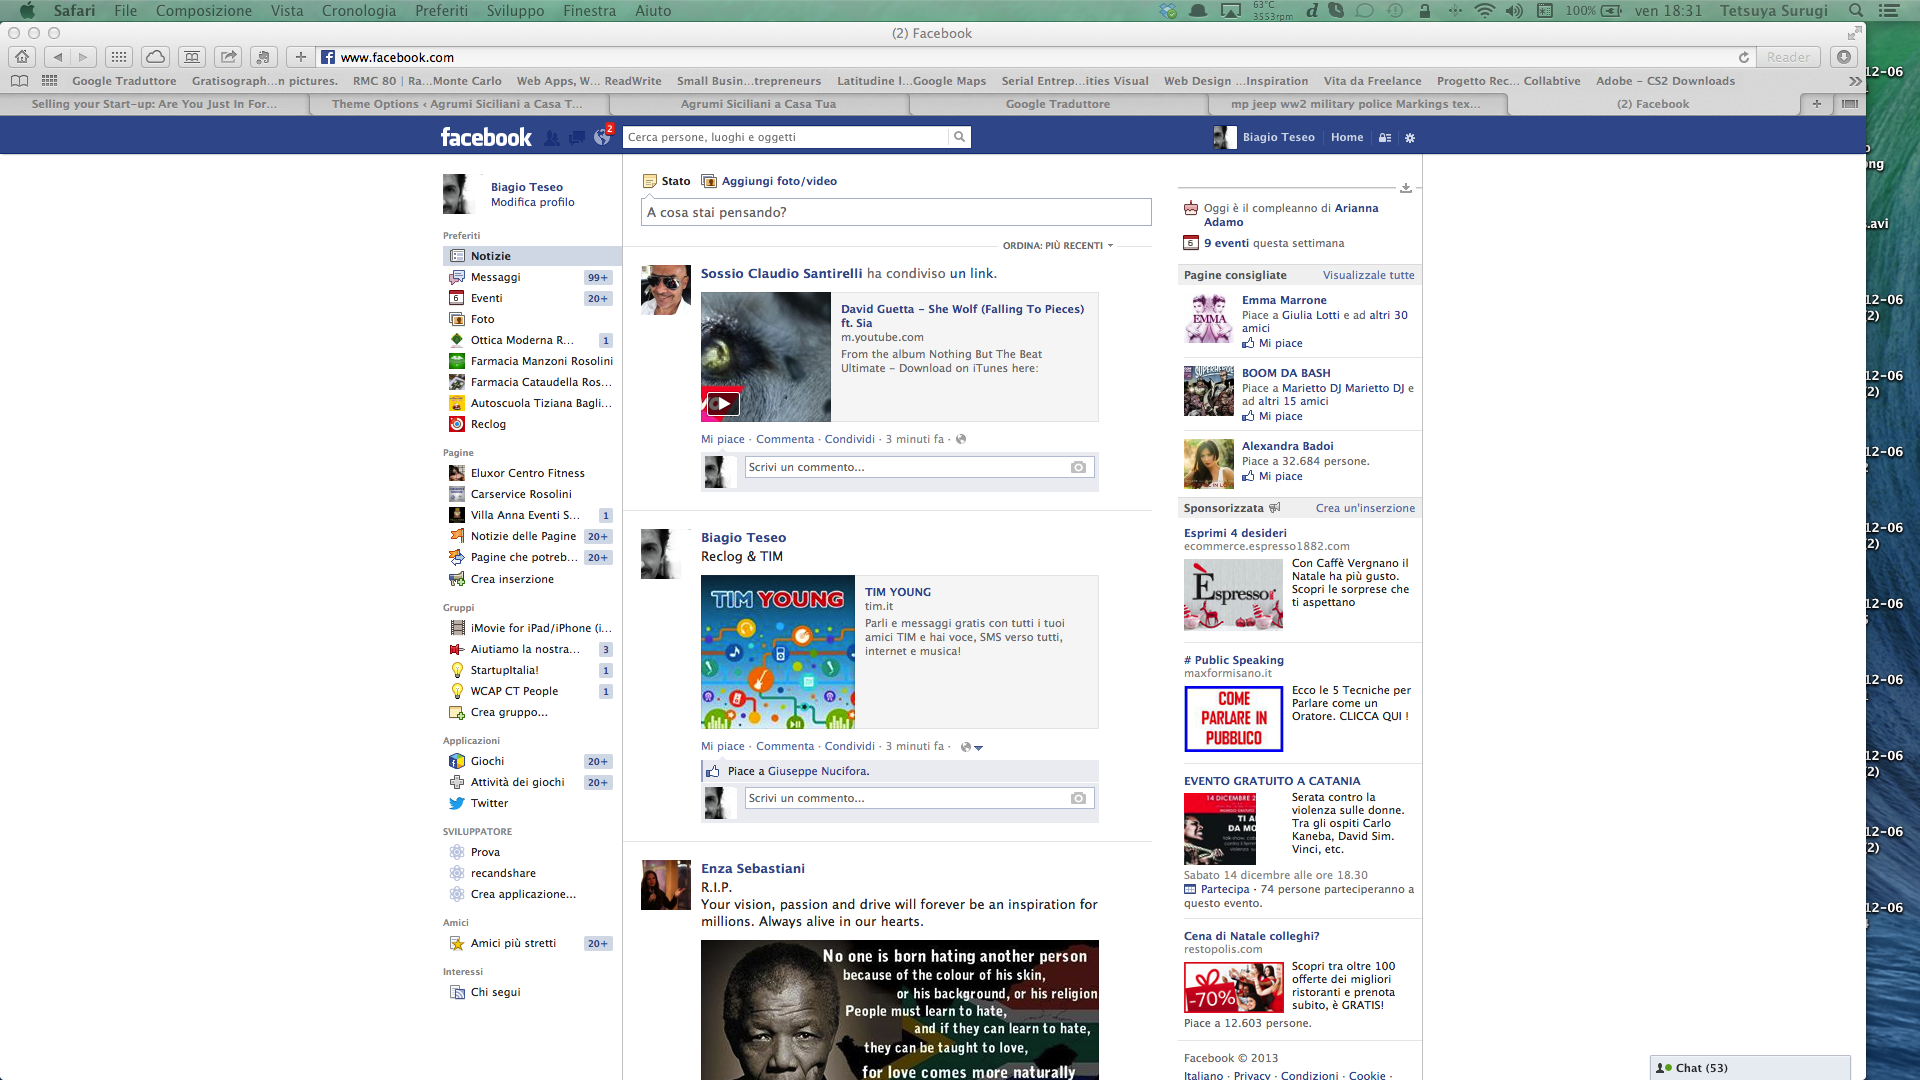The image size is (1920, 1080).
Task: Open iCloud Tabs cloud icon
Action: click(155, 57)
